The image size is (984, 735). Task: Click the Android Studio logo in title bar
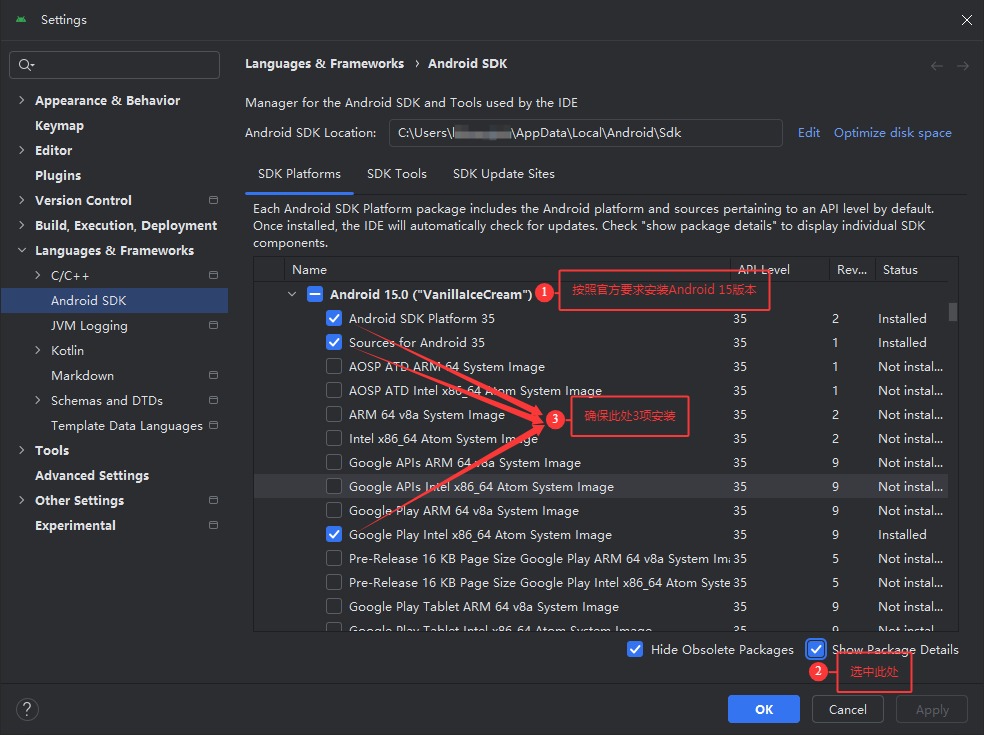click(21, 19)
